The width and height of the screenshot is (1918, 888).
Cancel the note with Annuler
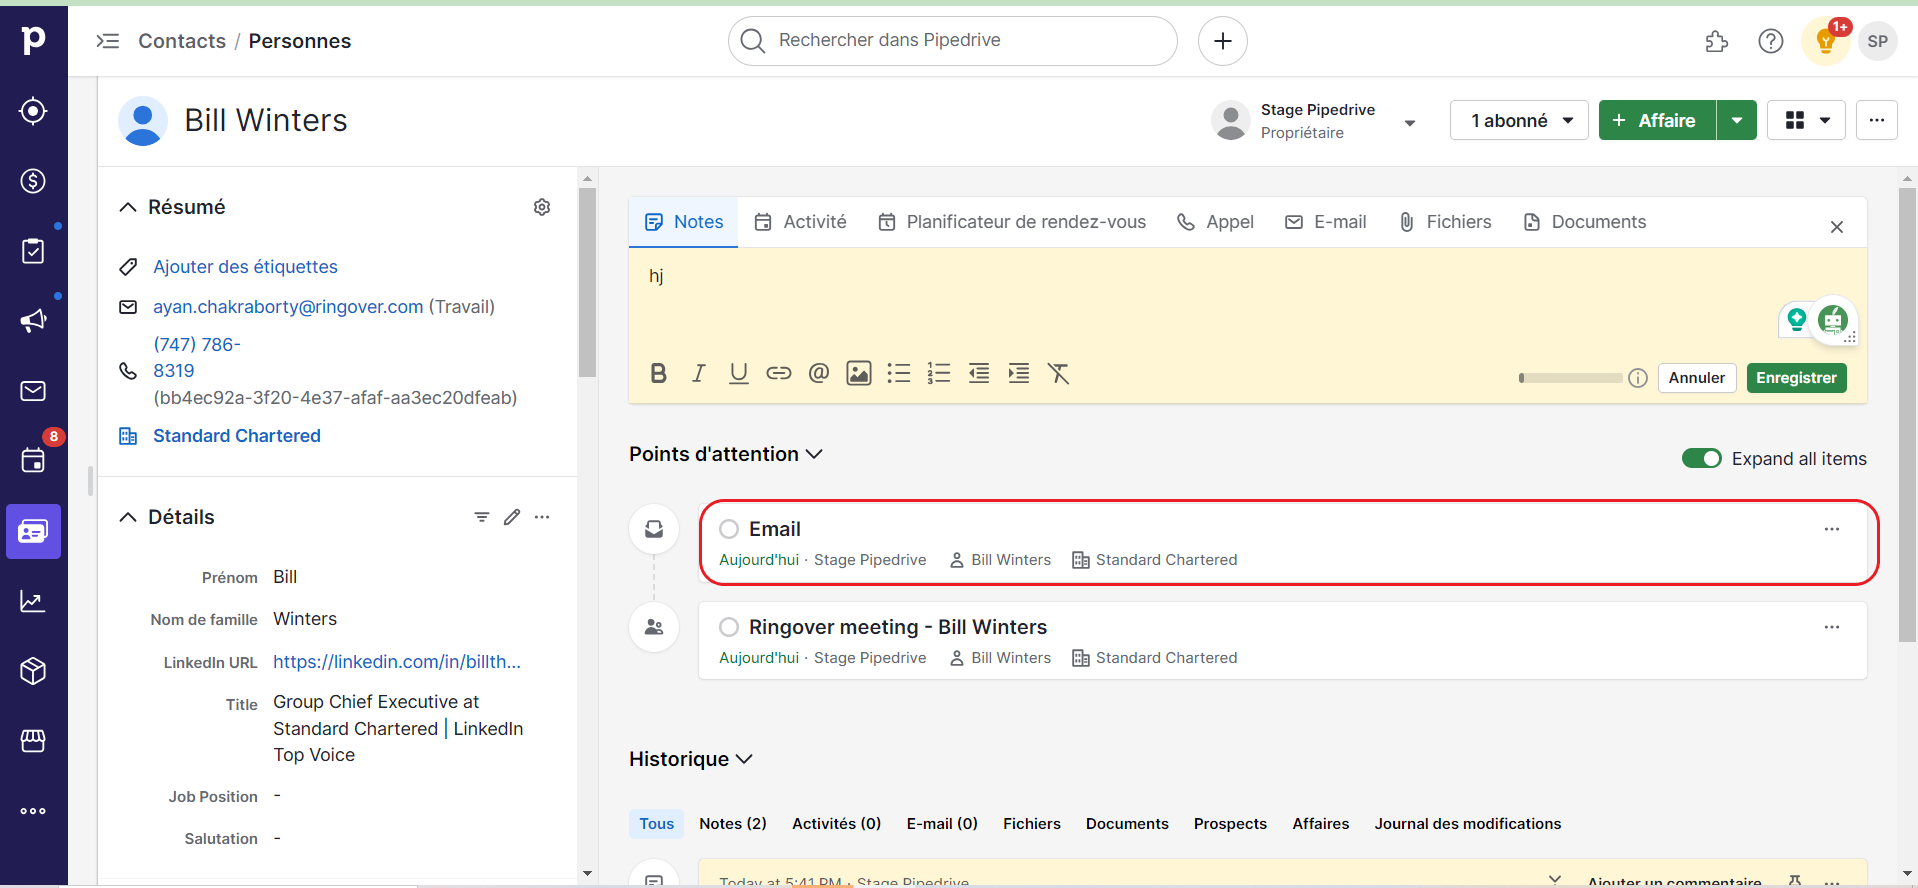point(1697,378)
